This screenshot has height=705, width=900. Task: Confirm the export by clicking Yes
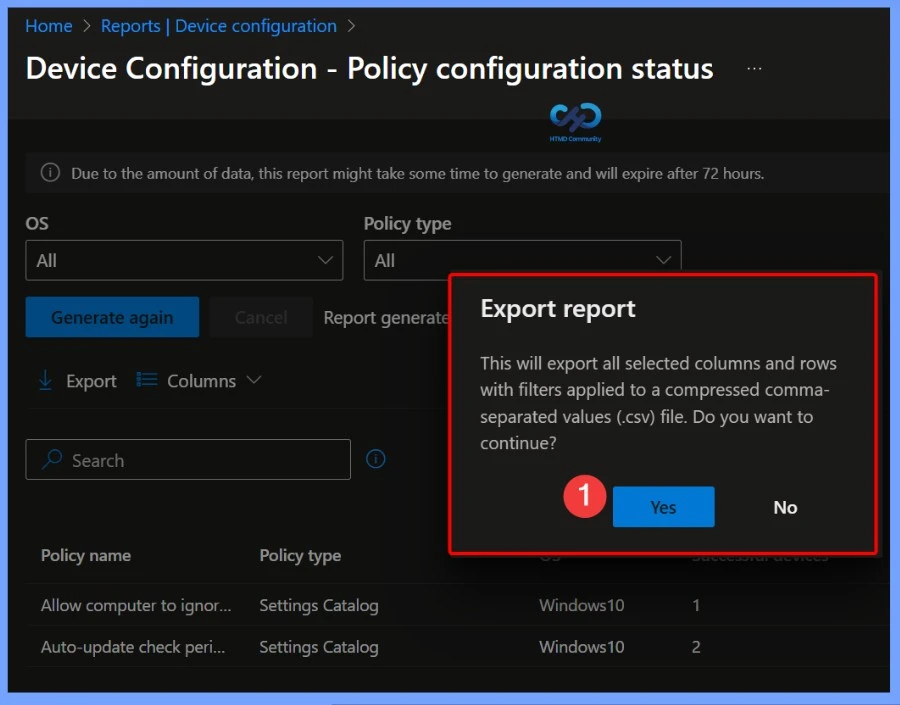click(x=663, y=507)
